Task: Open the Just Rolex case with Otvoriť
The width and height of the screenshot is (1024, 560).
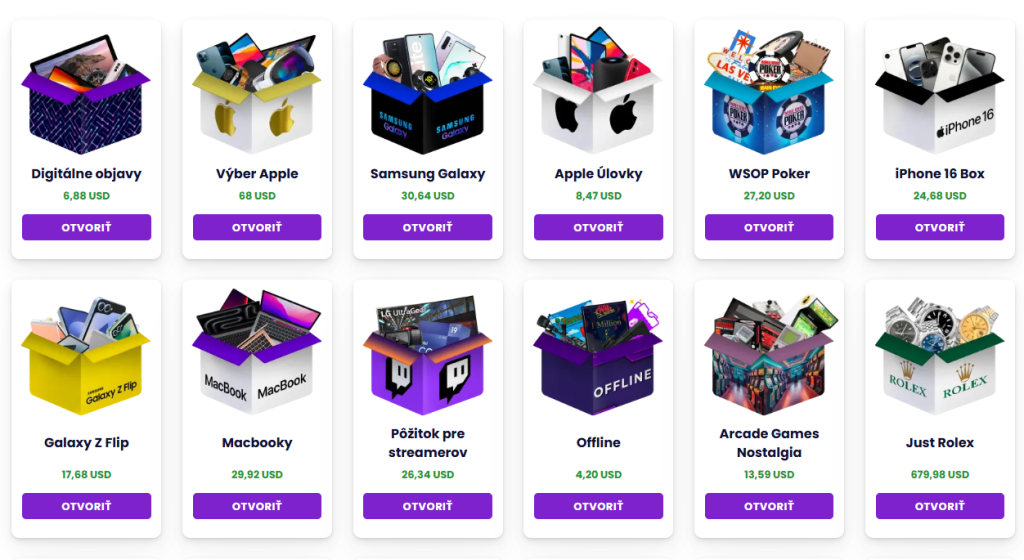Action: click(x=940, y=506)
